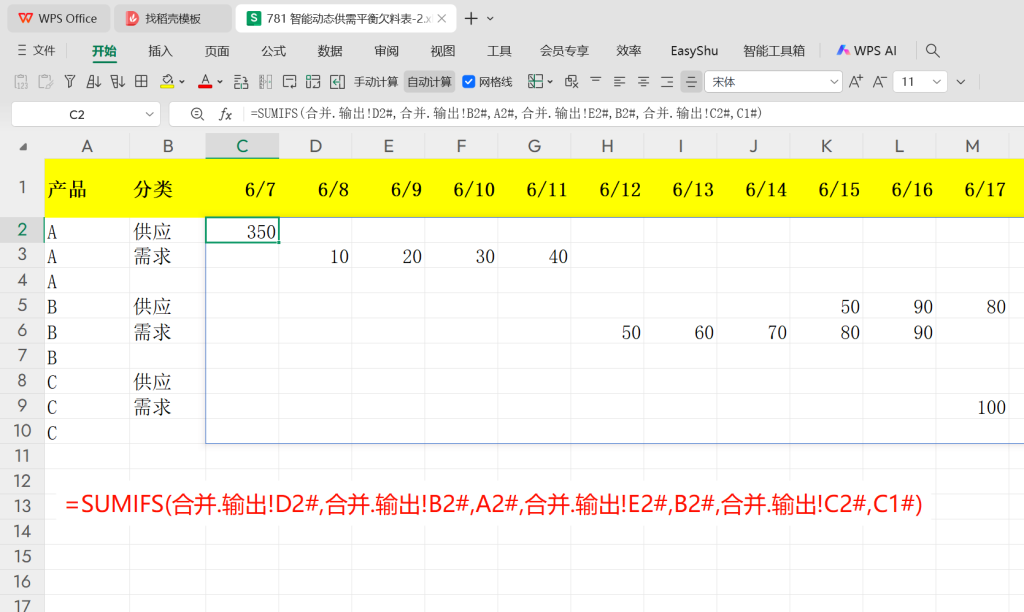Increase font size with A+ icon

click(856, 82)
